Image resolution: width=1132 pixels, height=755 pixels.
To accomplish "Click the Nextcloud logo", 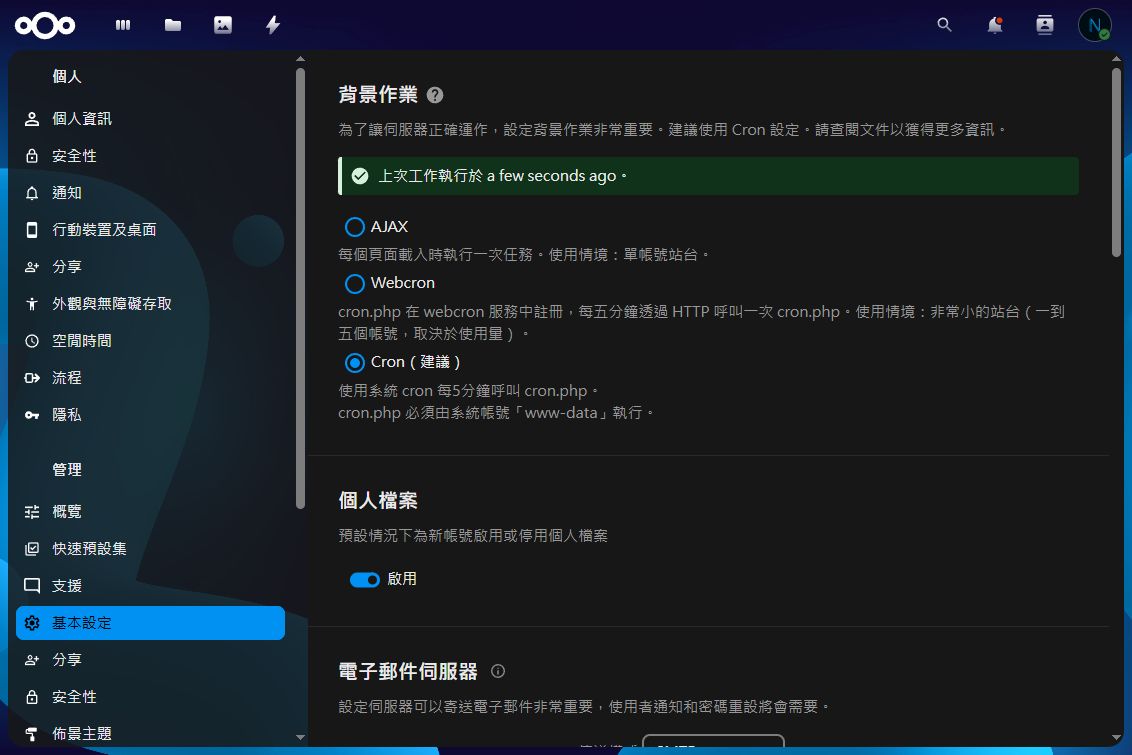I will tap(45, 25).
